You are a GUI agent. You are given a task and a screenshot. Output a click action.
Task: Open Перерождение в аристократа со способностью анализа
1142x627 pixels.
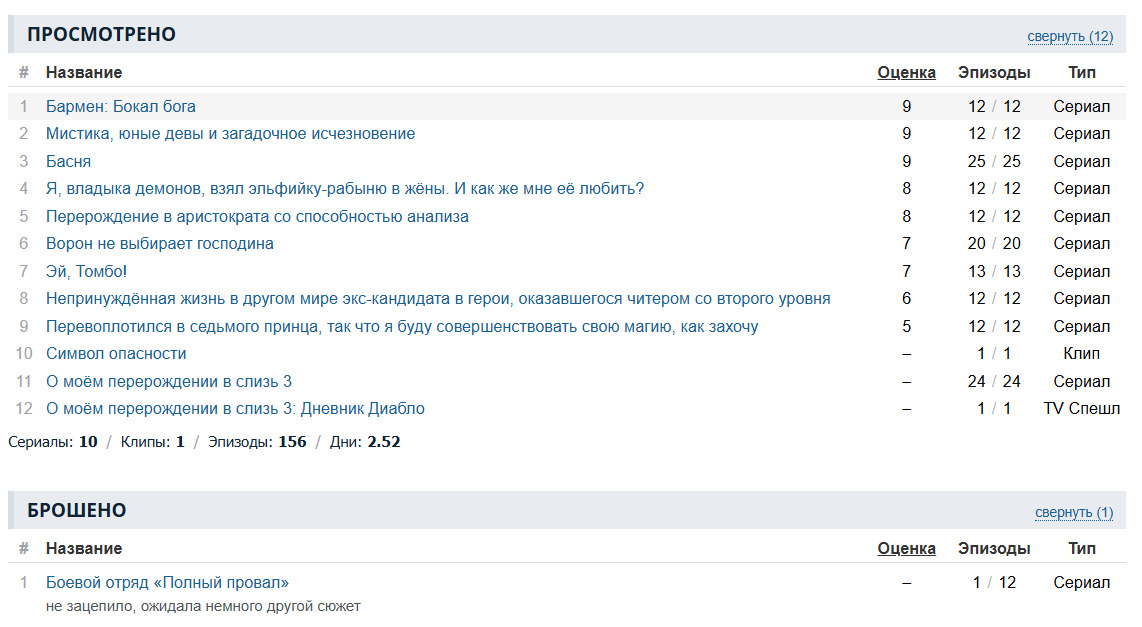(257, 216)
